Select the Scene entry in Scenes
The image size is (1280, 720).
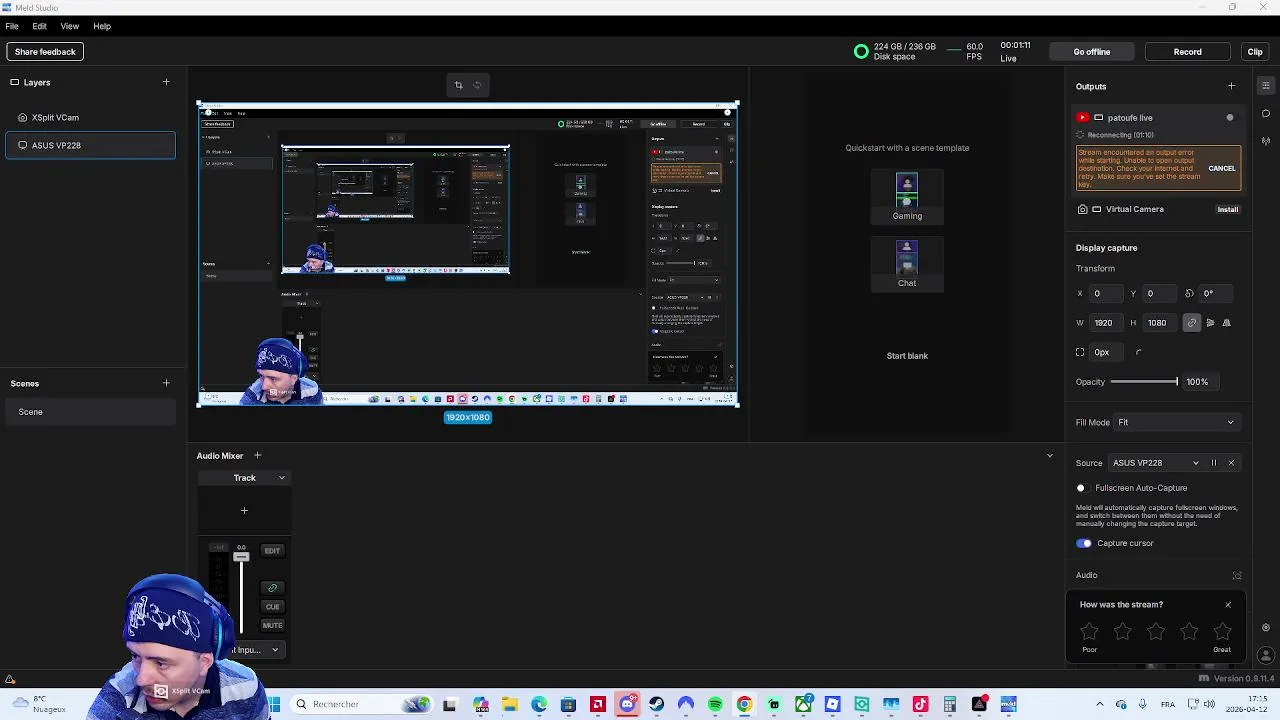pos(91,412)
